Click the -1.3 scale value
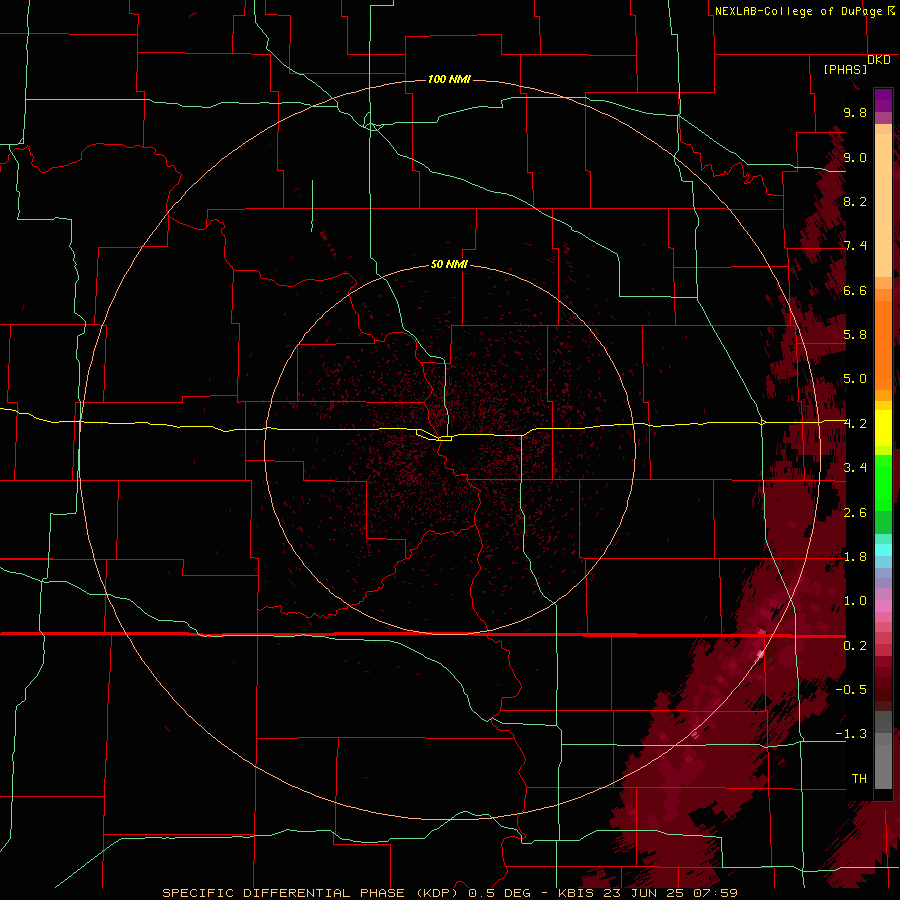The height and width of the screenshot is (900, 900). pyautogui.click(x=851, y=734)
